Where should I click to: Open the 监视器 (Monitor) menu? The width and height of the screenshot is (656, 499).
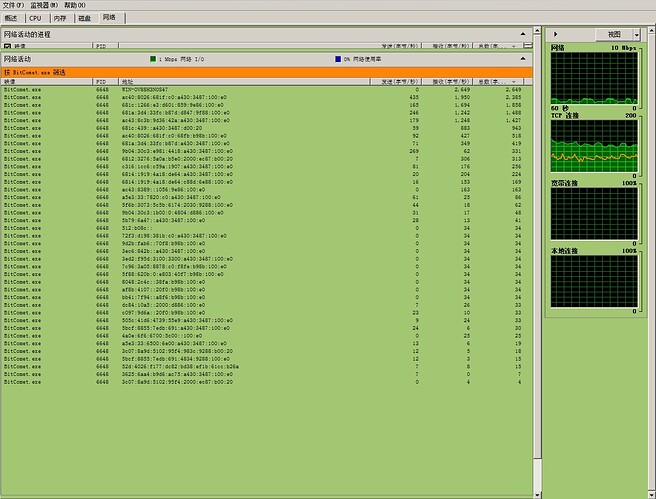coord(45,5)
